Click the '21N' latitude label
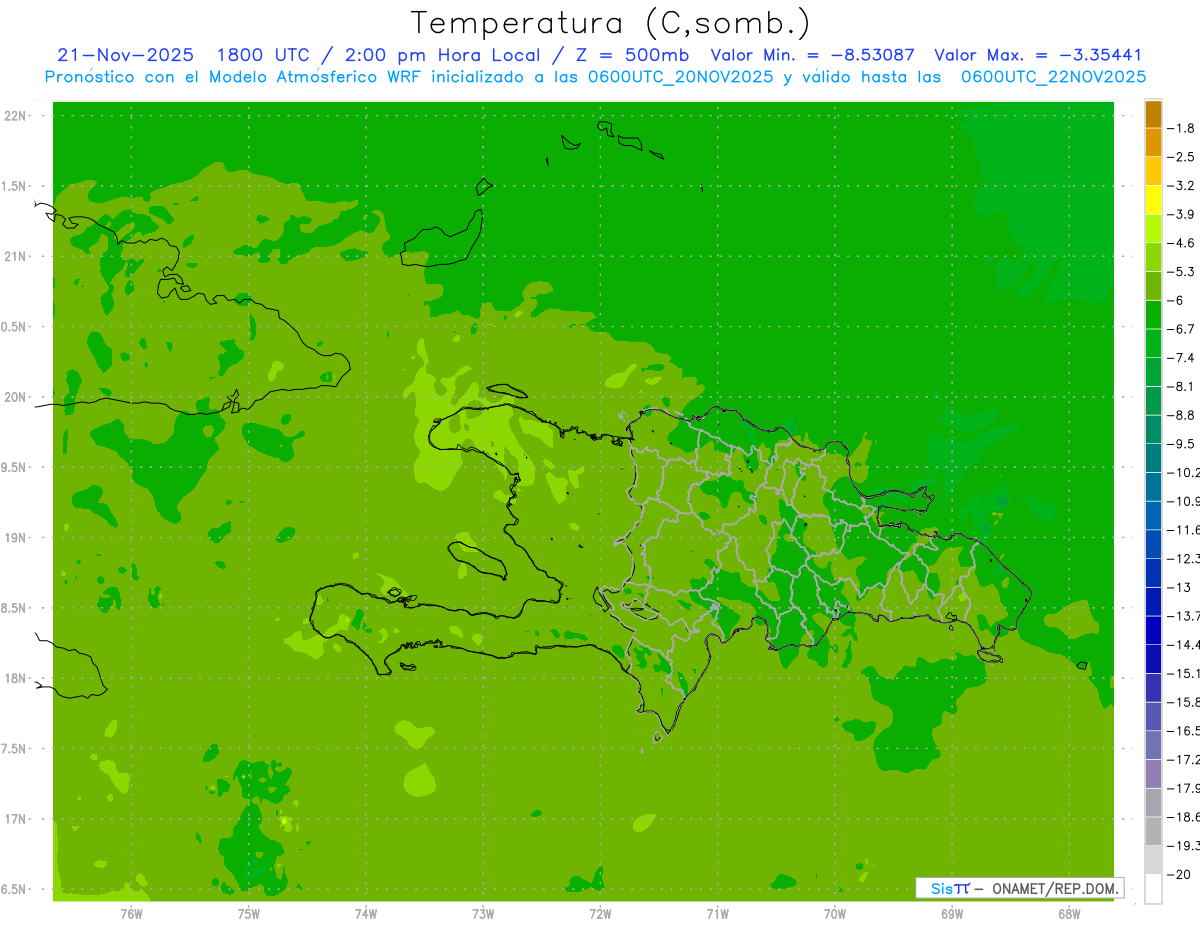The width and height of the screenshot is (1200, 927). point(14,257)
